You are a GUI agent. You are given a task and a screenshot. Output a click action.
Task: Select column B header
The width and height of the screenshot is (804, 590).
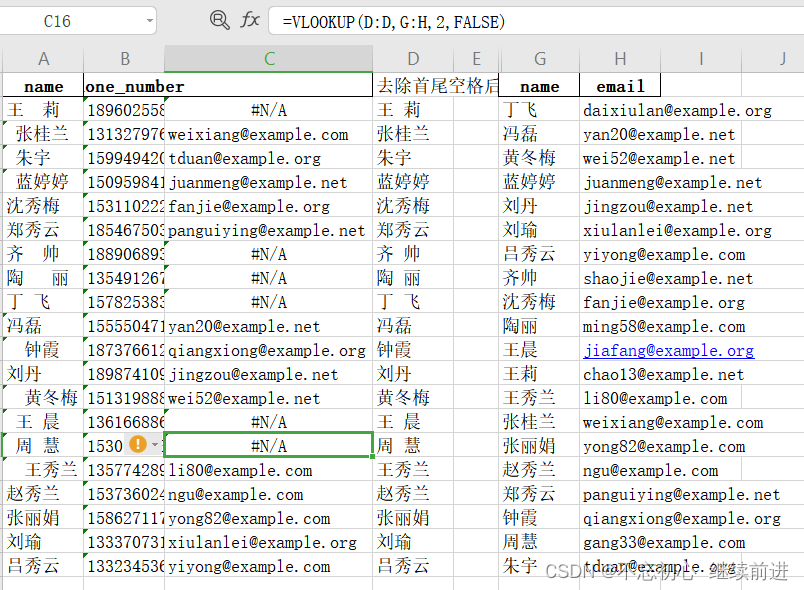pyautogui.click(x=125, y=59)
